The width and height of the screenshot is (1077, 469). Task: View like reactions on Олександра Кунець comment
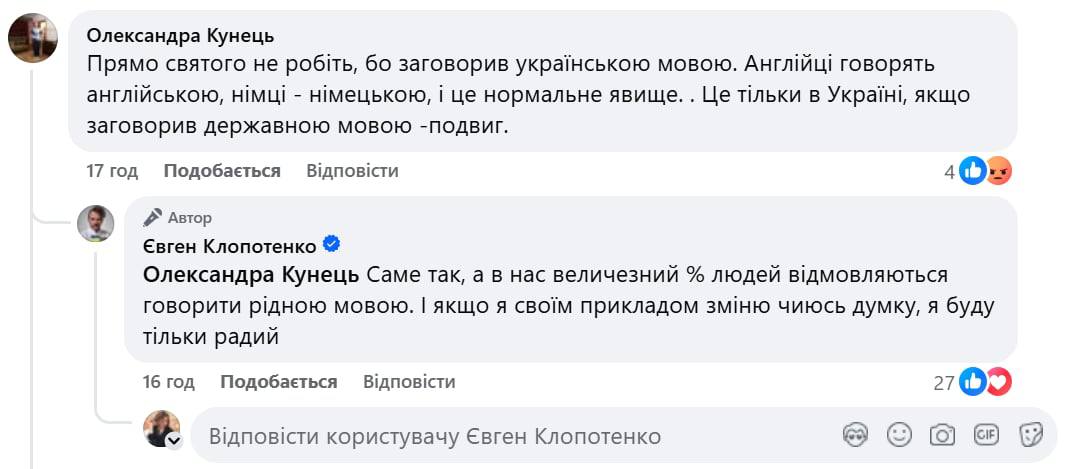[972, 172]
